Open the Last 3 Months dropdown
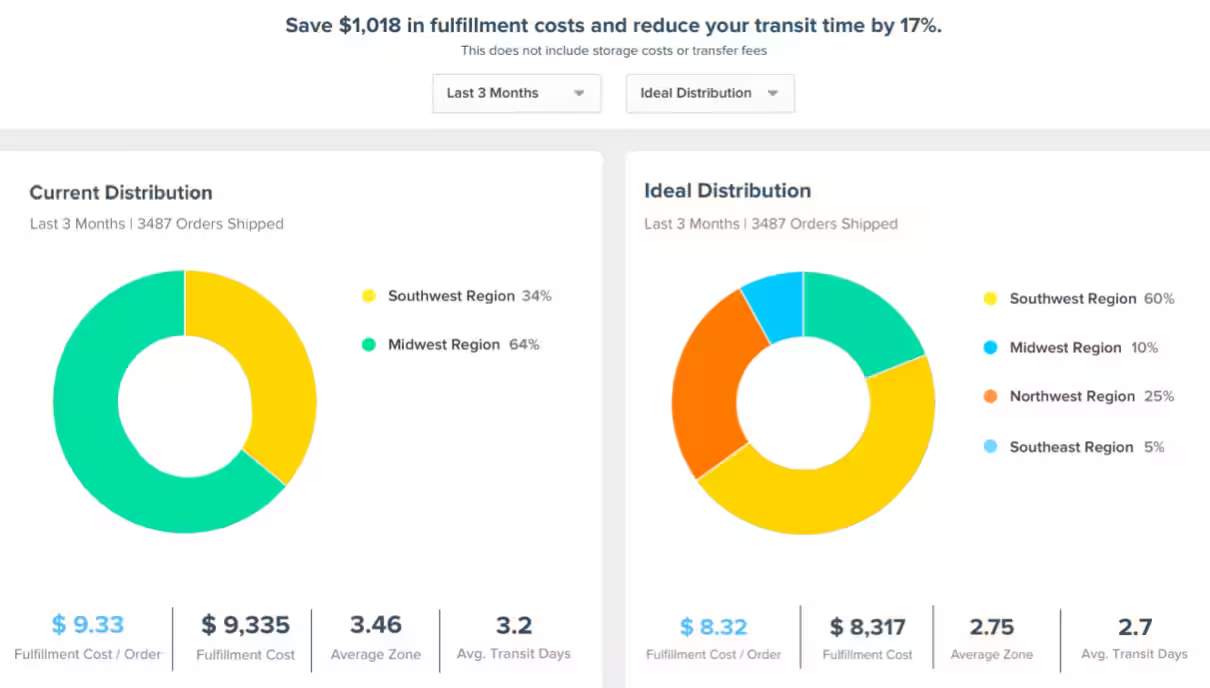This screenshot has width=1210, height=688. click(516, 93)
